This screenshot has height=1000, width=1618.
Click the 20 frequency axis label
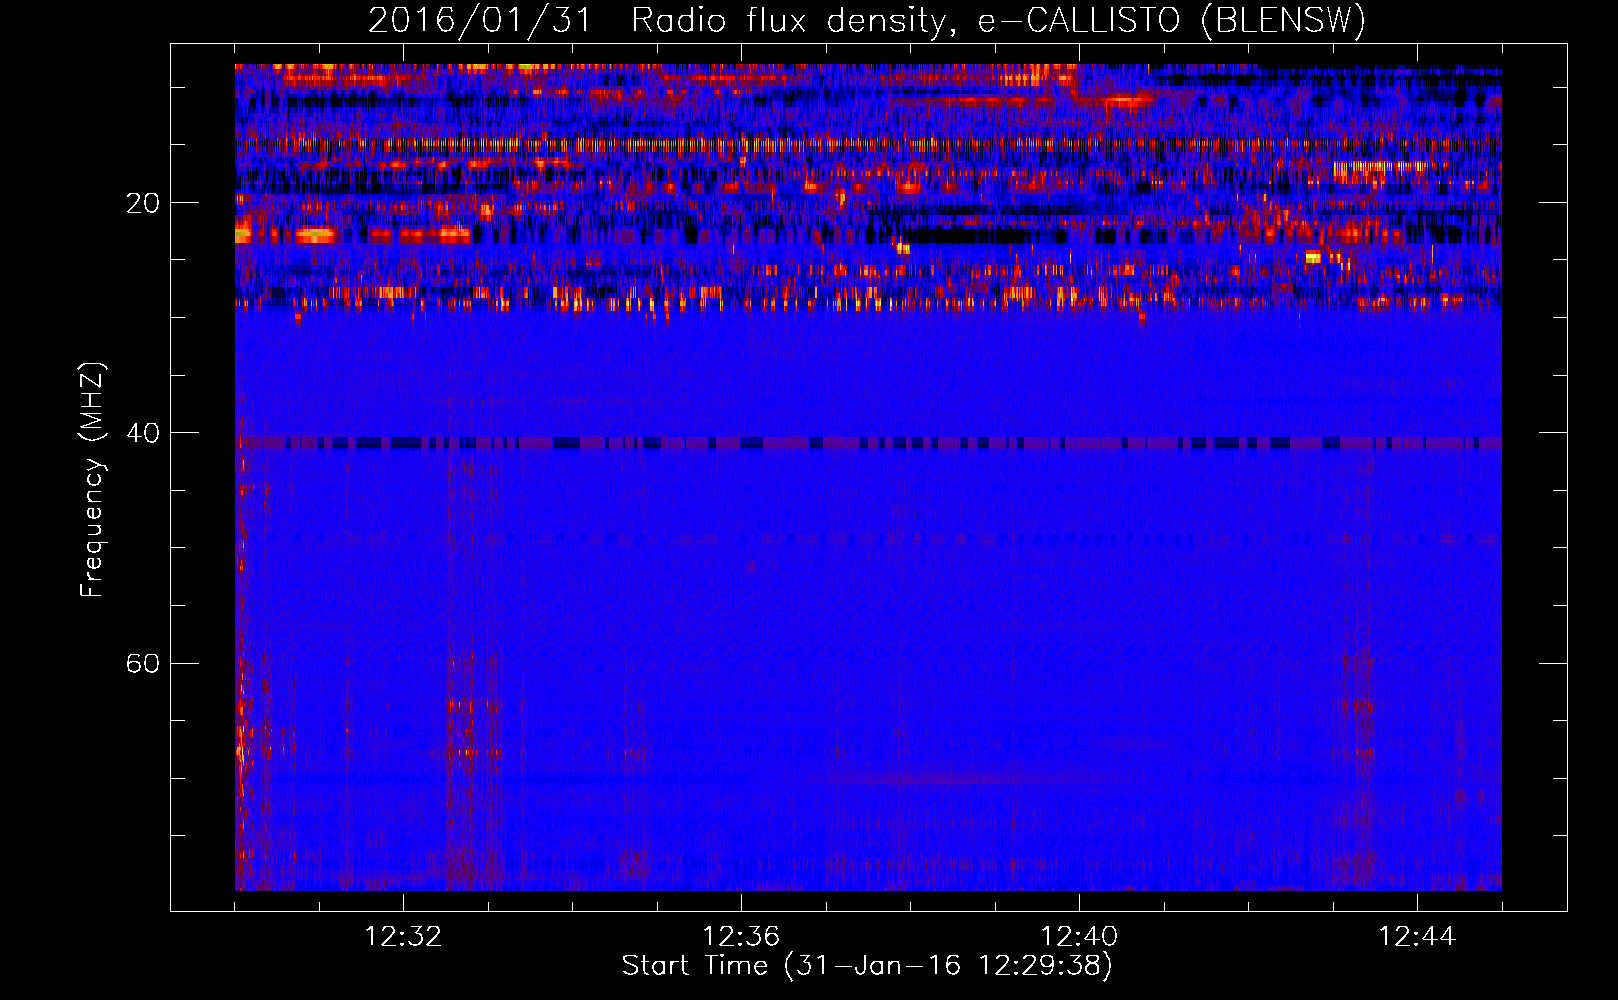142,203
